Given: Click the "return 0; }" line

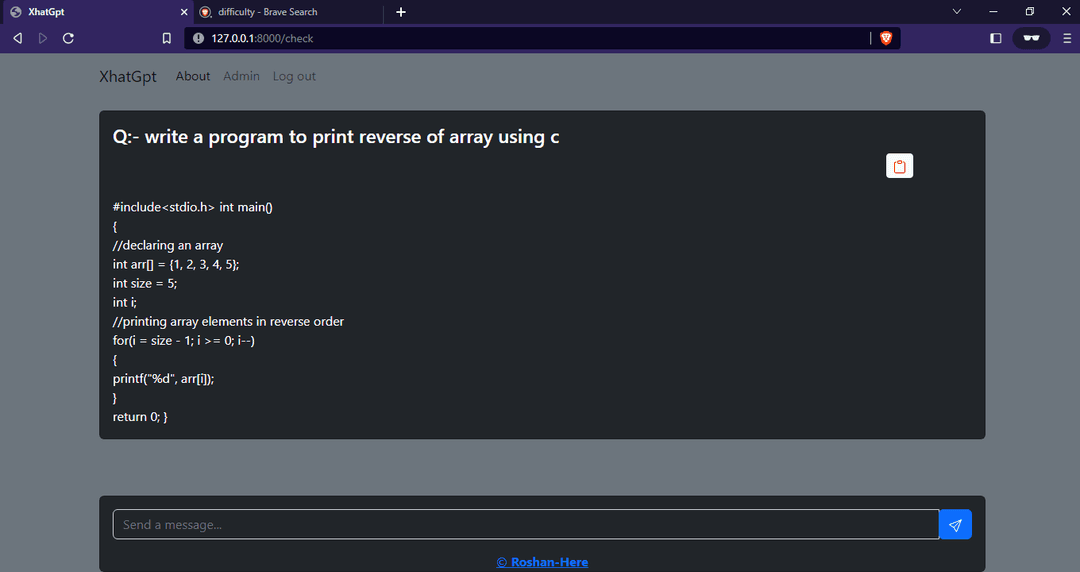Looking at the screenshot, I should point(141,417).
